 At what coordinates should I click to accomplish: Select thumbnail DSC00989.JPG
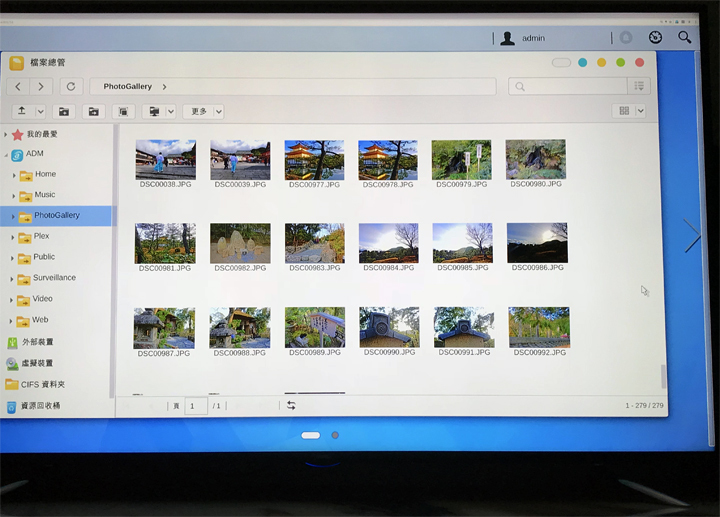[x=315, y=327]
